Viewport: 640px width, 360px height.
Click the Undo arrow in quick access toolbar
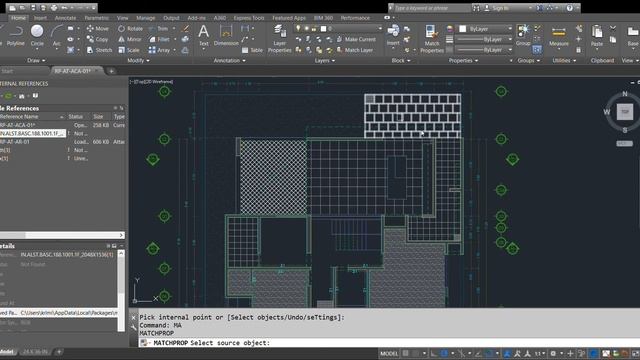(64, 8)
